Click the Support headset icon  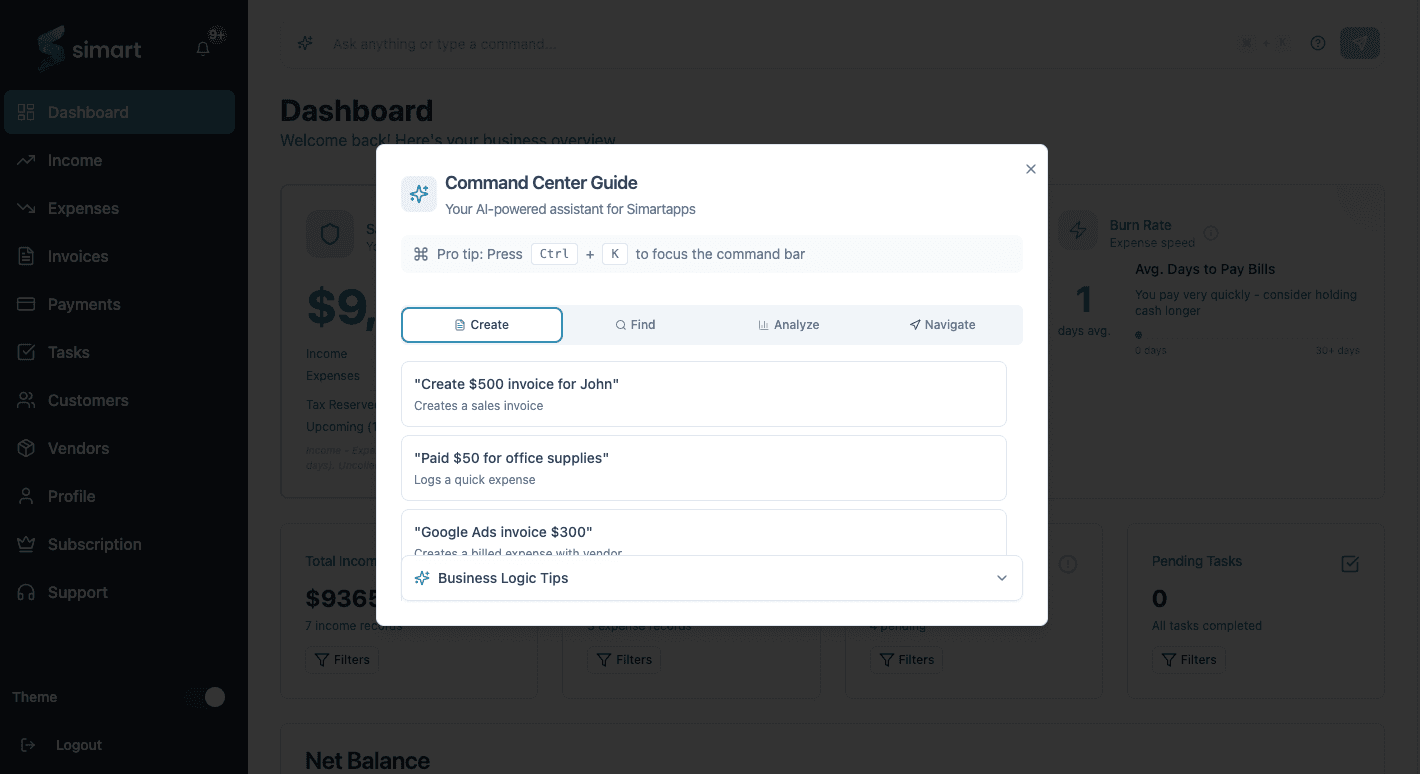27,592
